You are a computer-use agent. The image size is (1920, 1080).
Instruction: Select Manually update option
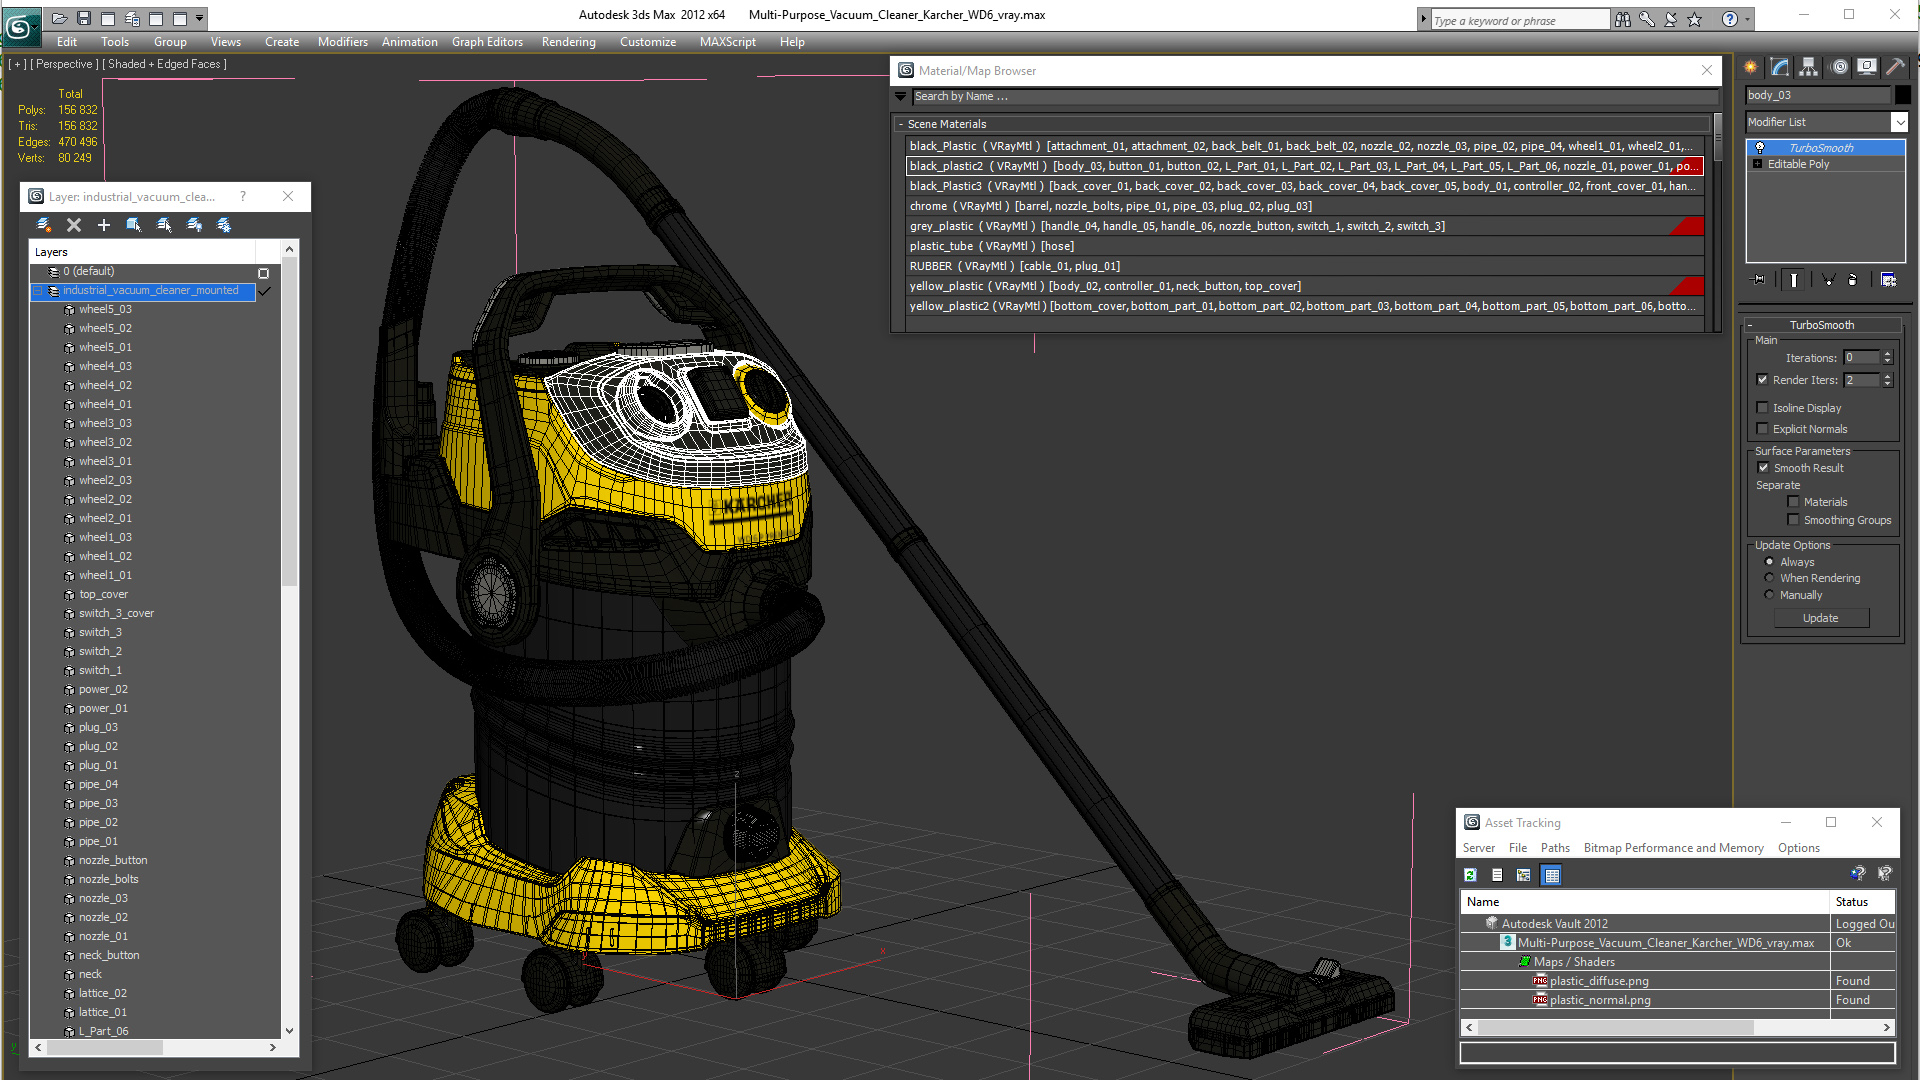(x=1769, y=595)
